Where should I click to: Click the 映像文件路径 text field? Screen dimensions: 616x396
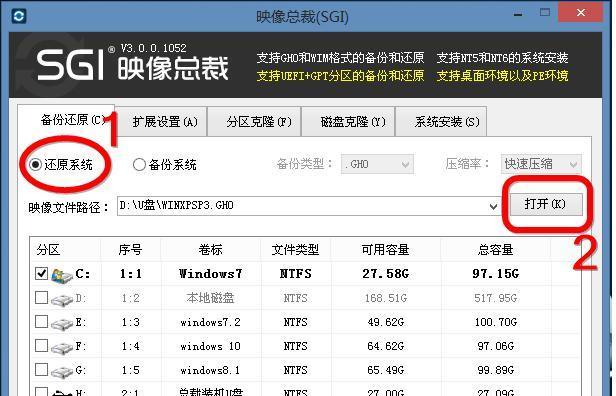pyautogui.click(x=302, y=206)
